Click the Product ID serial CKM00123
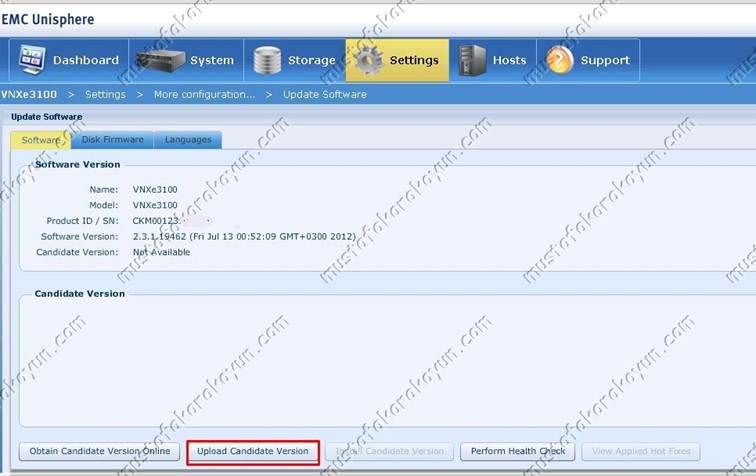Screen dimensions: 756x476 click(156, 221)
